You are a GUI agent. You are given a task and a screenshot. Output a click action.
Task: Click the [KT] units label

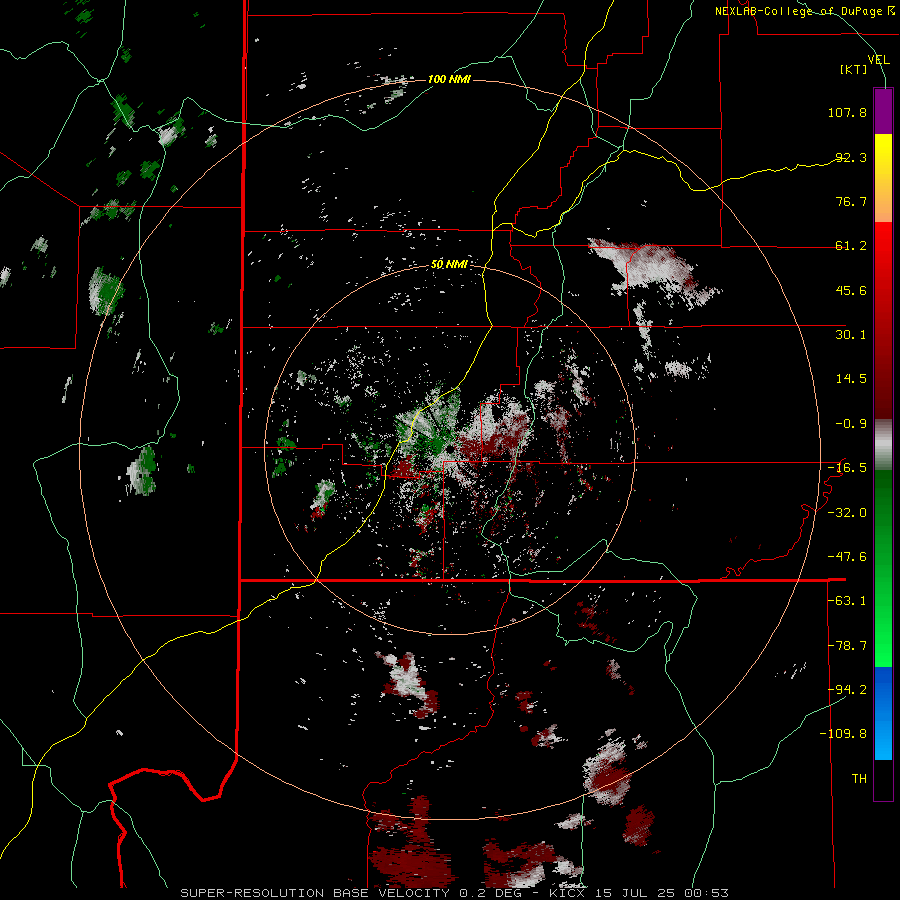point(854,69)
